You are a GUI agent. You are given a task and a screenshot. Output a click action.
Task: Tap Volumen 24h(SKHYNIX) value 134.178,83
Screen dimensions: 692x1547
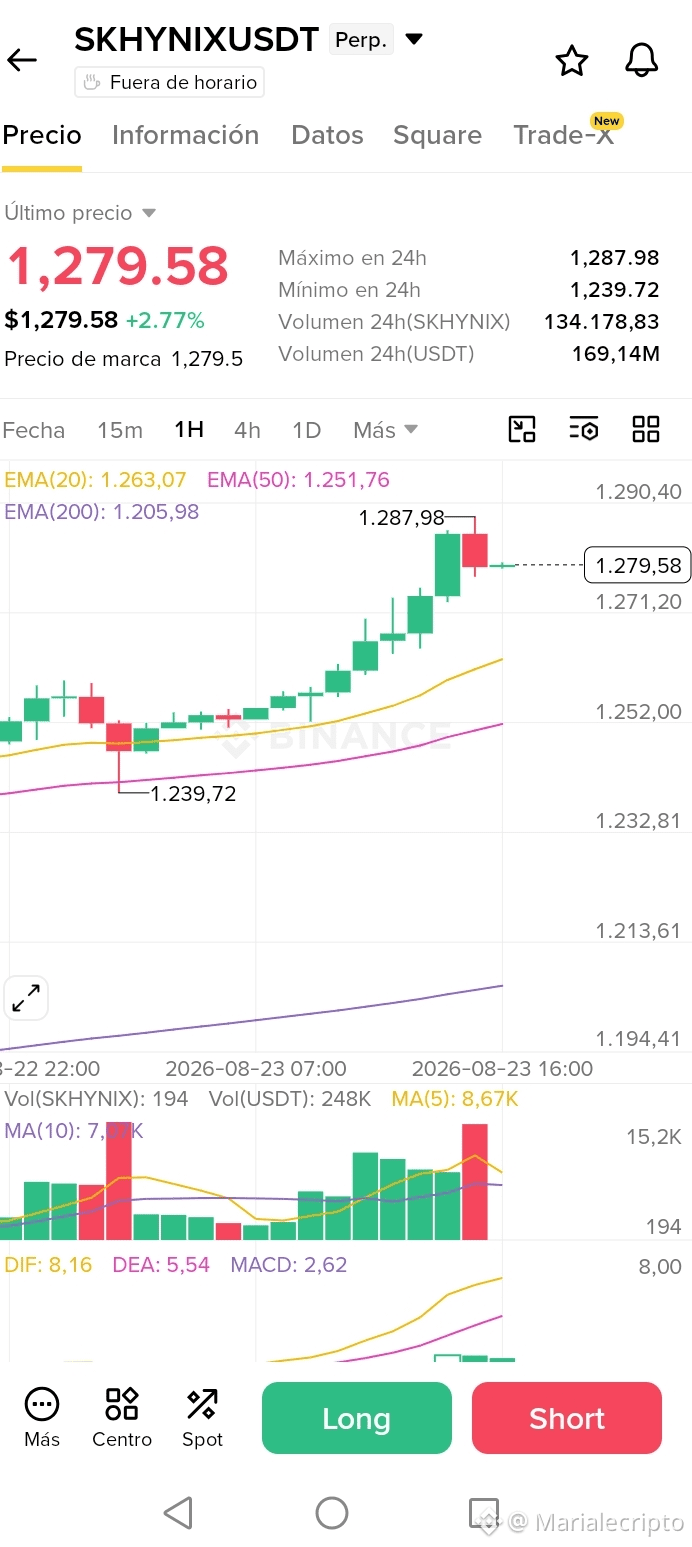point(602,322)
